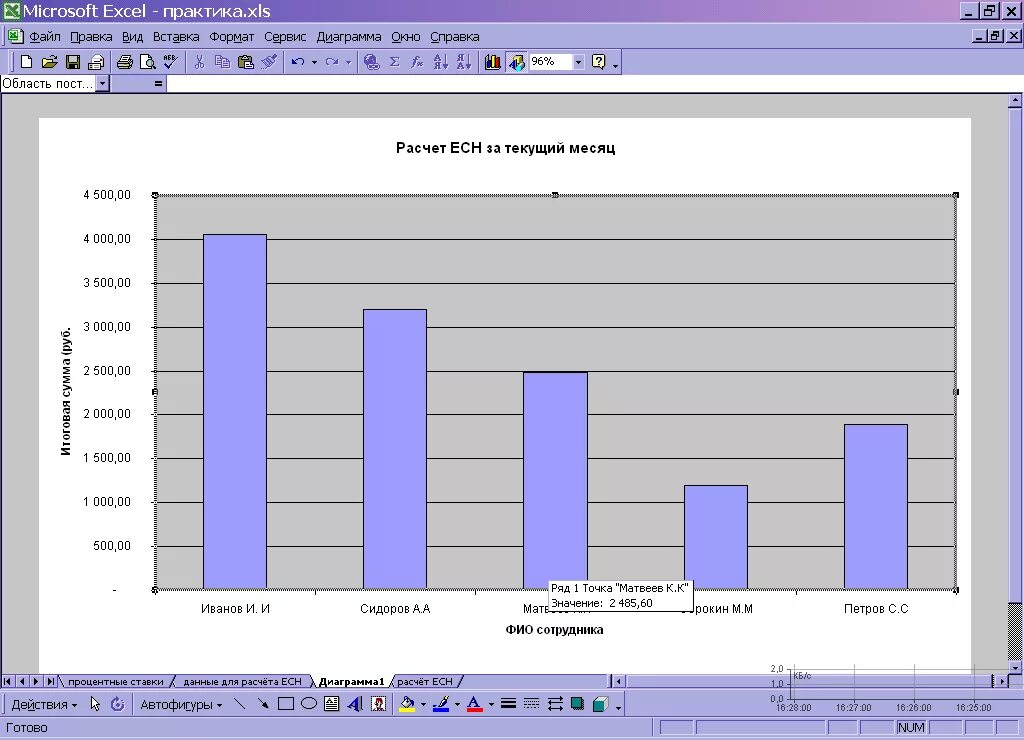Image resolution: width=1024 pixels, height=740 pixels.
Task: Click Line Style icon in drawing toolbar
Action: 508,704
